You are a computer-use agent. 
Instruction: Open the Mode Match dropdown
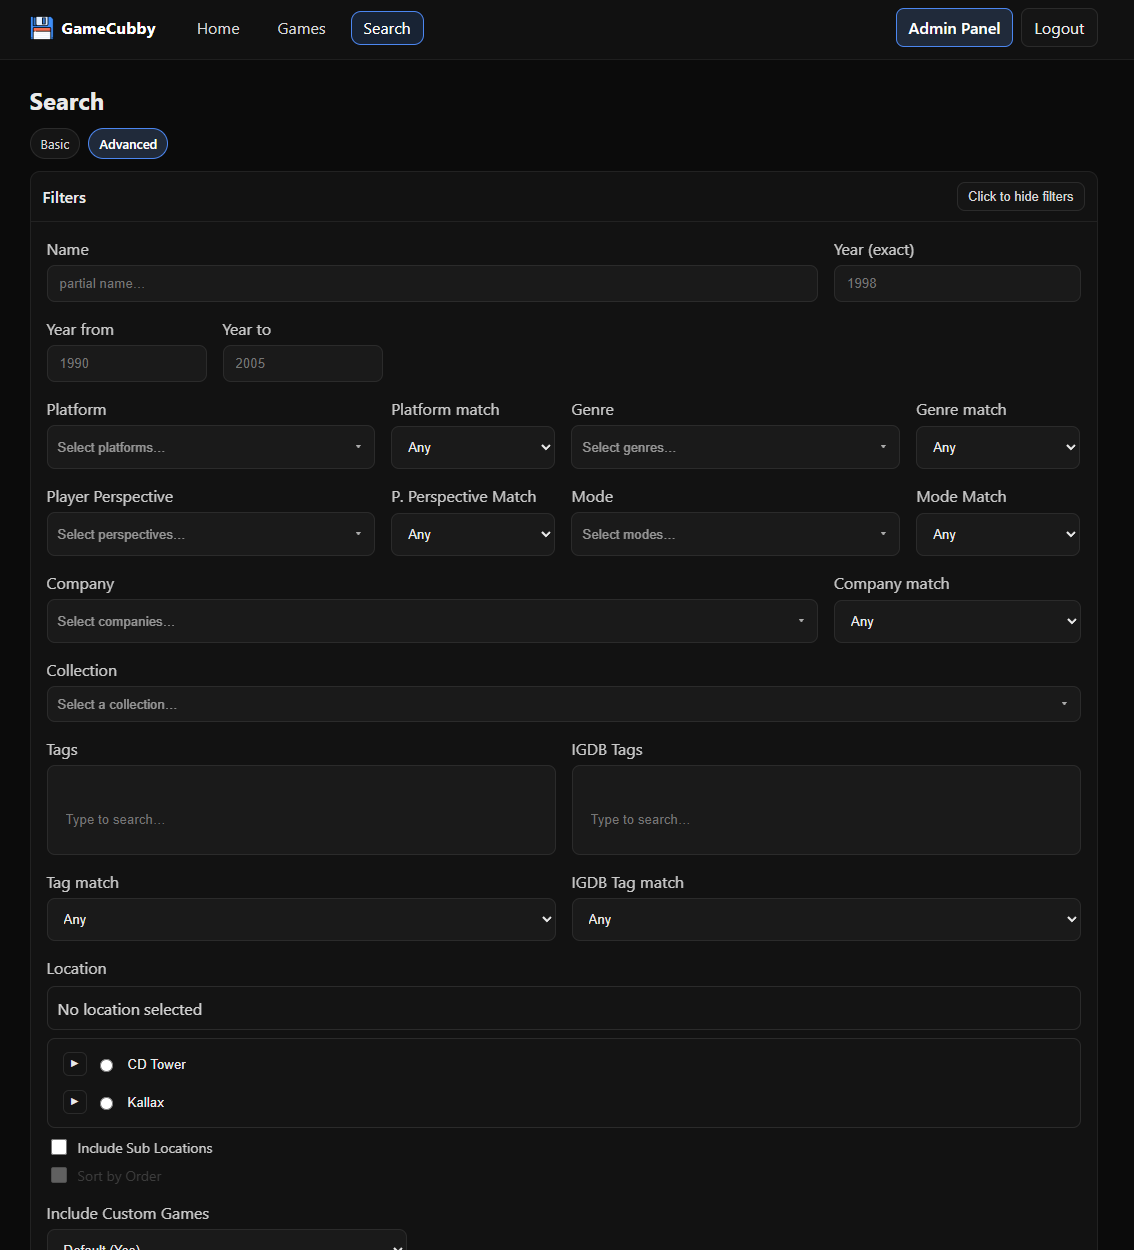(998, 534)
